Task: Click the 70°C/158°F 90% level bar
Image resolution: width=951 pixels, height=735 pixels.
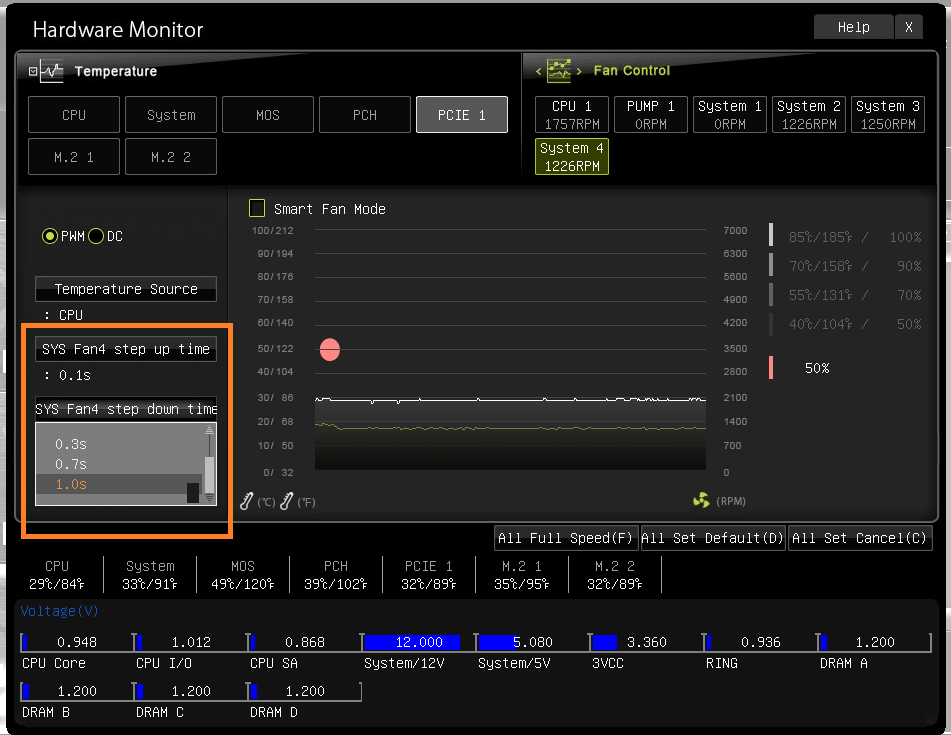Action: tap(771, 264)
